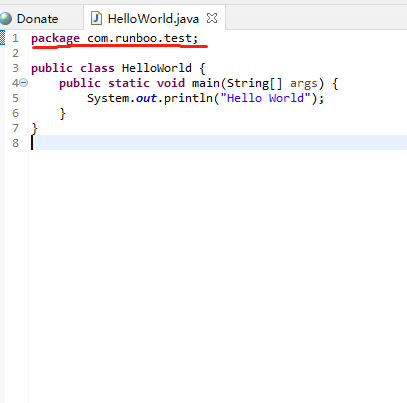Click the Java file icon on HelloWorld.java tab
This screenshot has height=403, width=407.
coord(96,18)
